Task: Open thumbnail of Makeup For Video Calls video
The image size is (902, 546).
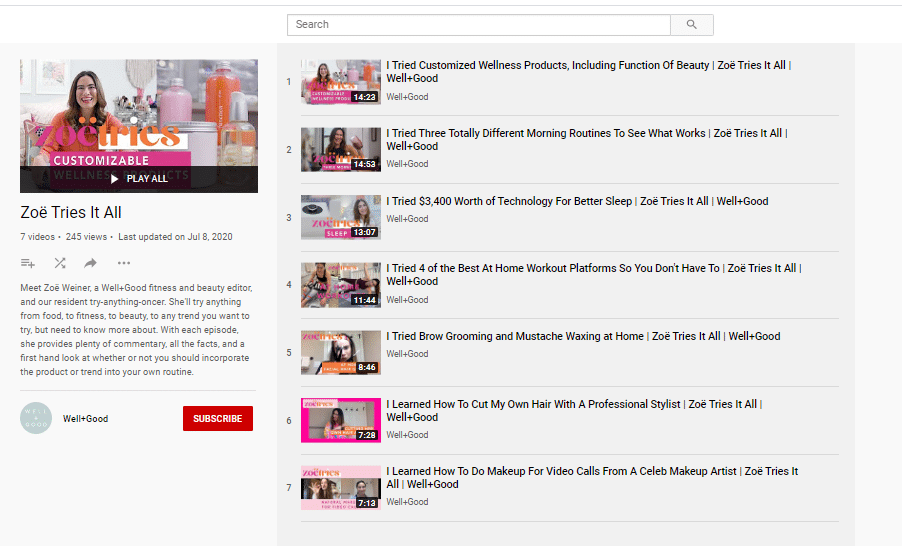Action: (341, 488)
